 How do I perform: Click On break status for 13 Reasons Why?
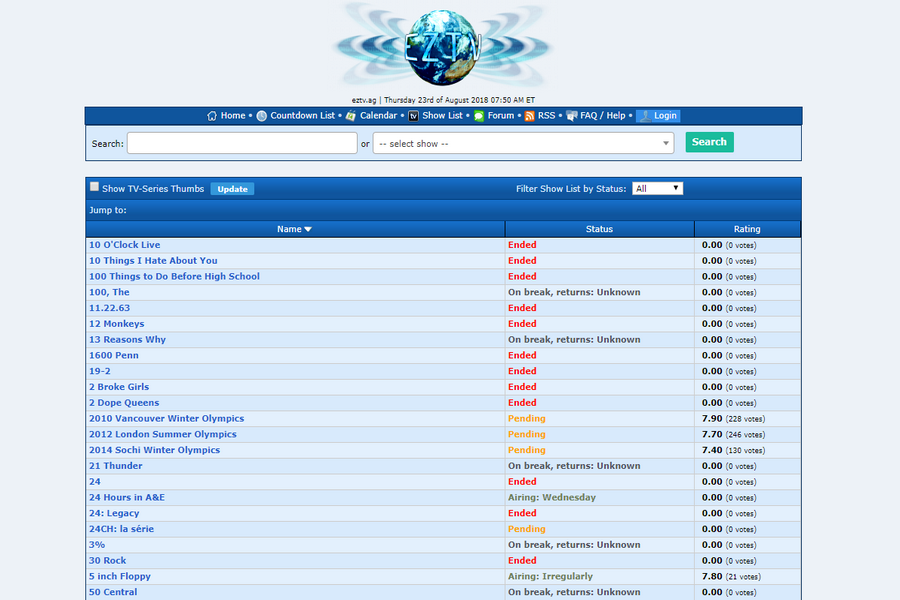coord(574,339)
